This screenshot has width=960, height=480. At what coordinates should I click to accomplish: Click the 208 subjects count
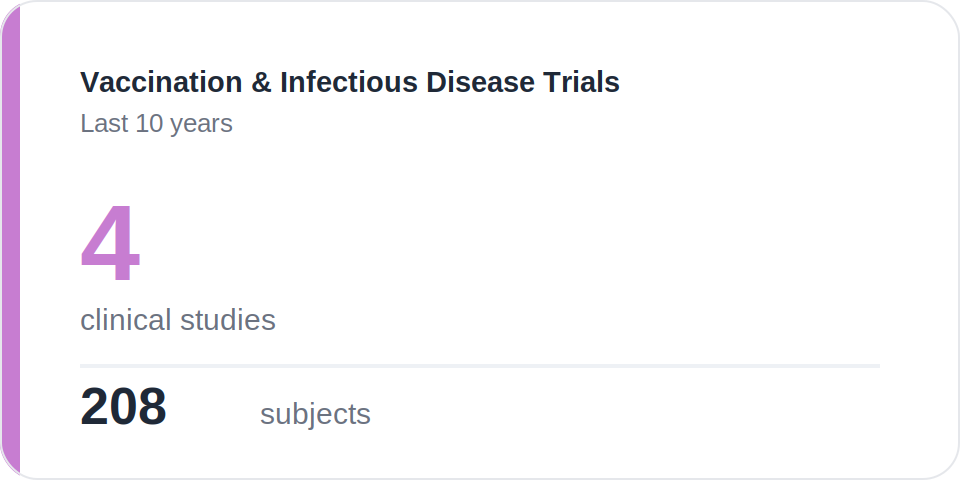click(123, 407)
